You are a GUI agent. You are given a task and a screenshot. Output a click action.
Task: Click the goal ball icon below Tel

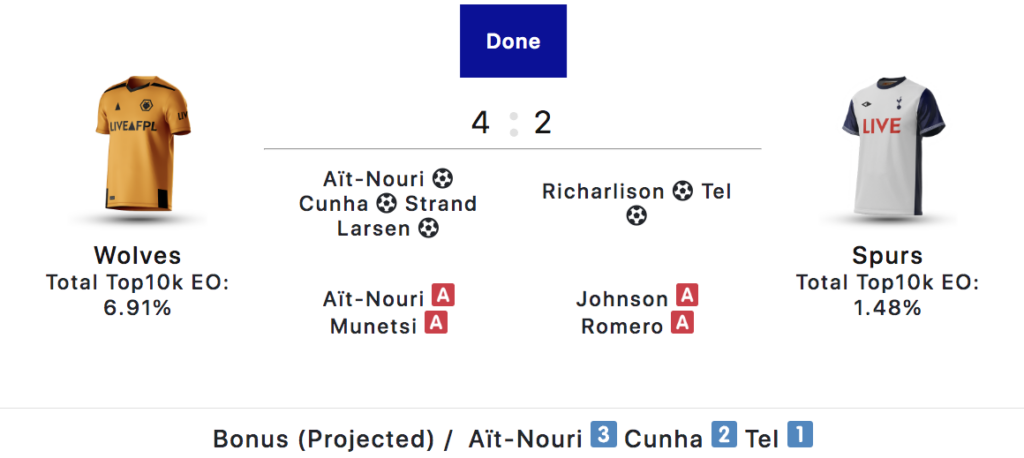coord(636,216)
